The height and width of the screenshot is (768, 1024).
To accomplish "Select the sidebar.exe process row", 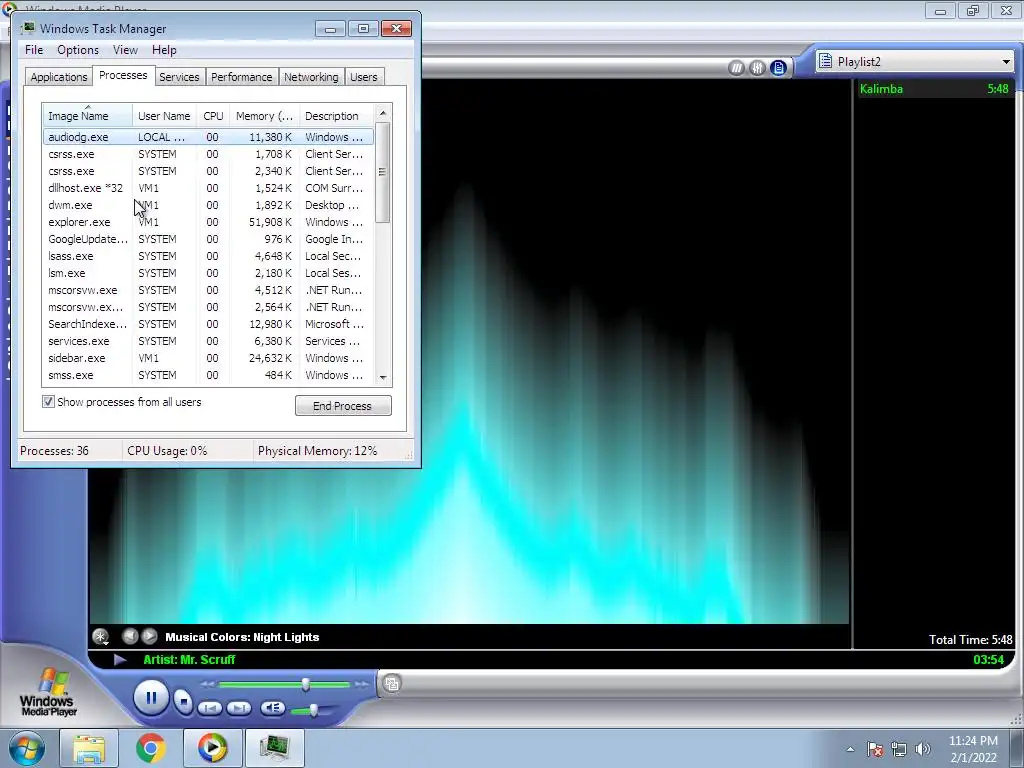I will click(x=208, y=358).
